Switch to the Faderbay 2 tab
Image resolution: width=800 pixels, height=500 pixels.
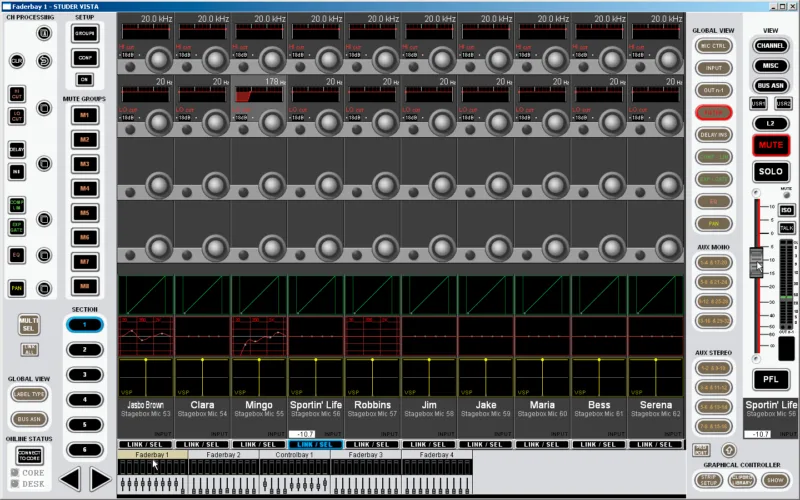coord(223,455)
